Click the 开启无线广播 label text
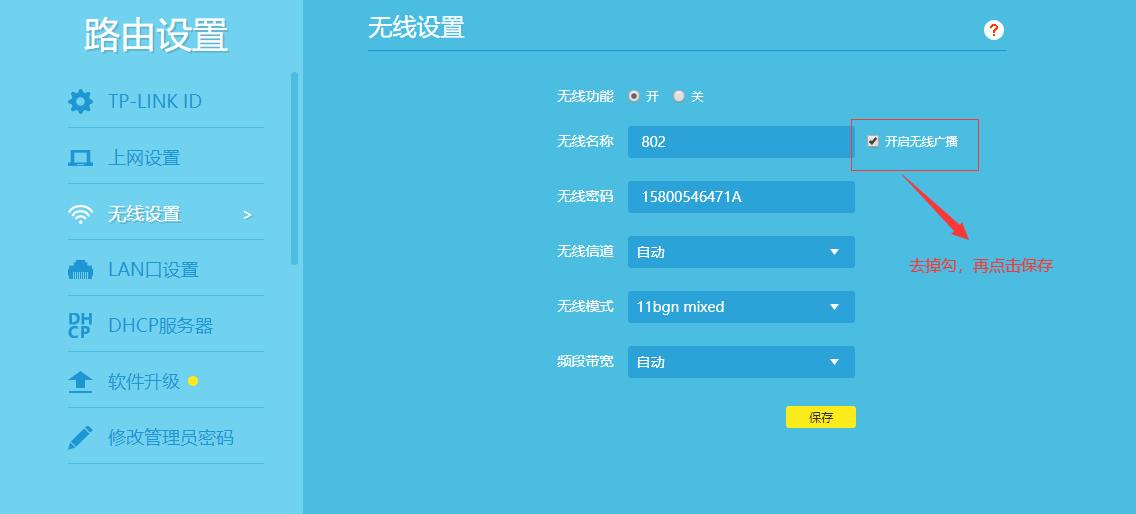The width and height of the screenshot is (1136, 514). pos(921,141)
